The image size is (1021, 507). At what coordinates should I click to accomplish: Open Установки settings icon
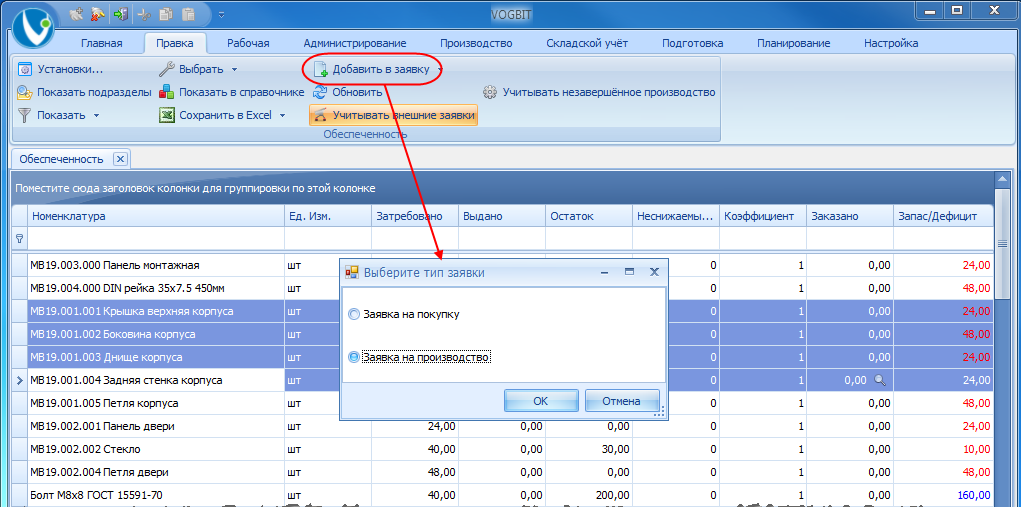(x=25, y=69)
